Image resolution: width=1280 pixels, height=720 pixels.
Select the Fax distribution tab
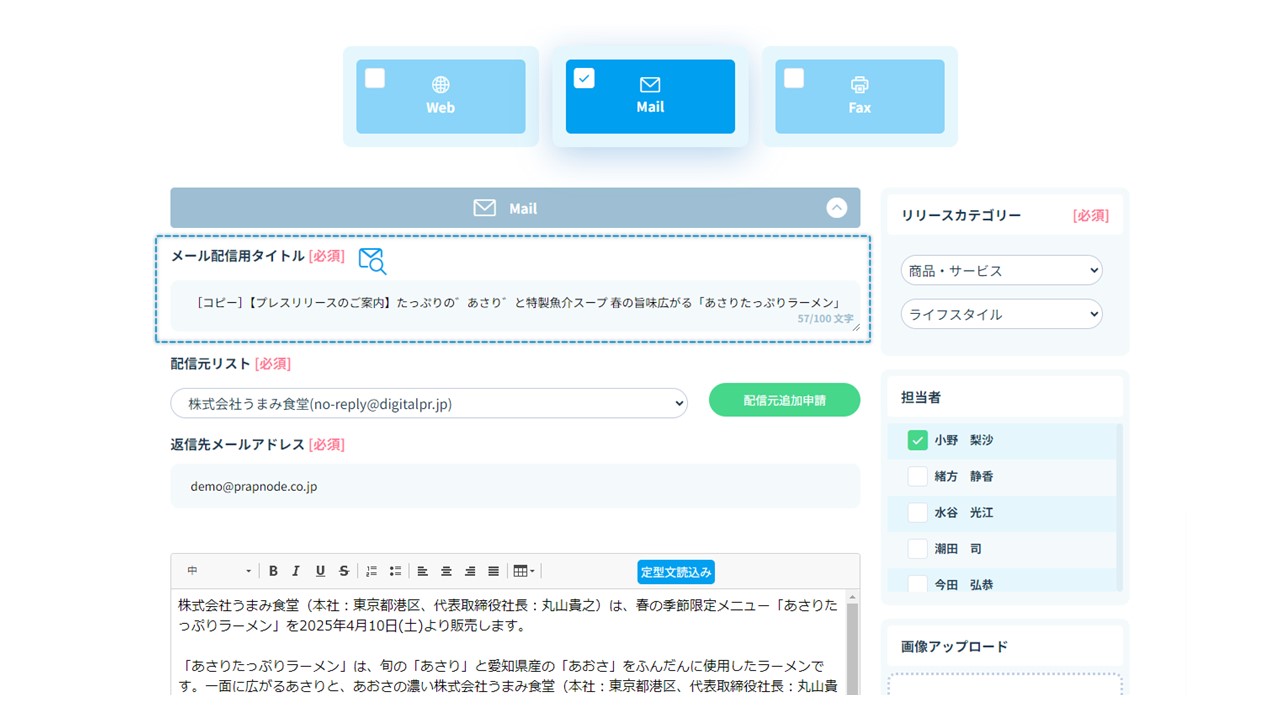(860, 97)
